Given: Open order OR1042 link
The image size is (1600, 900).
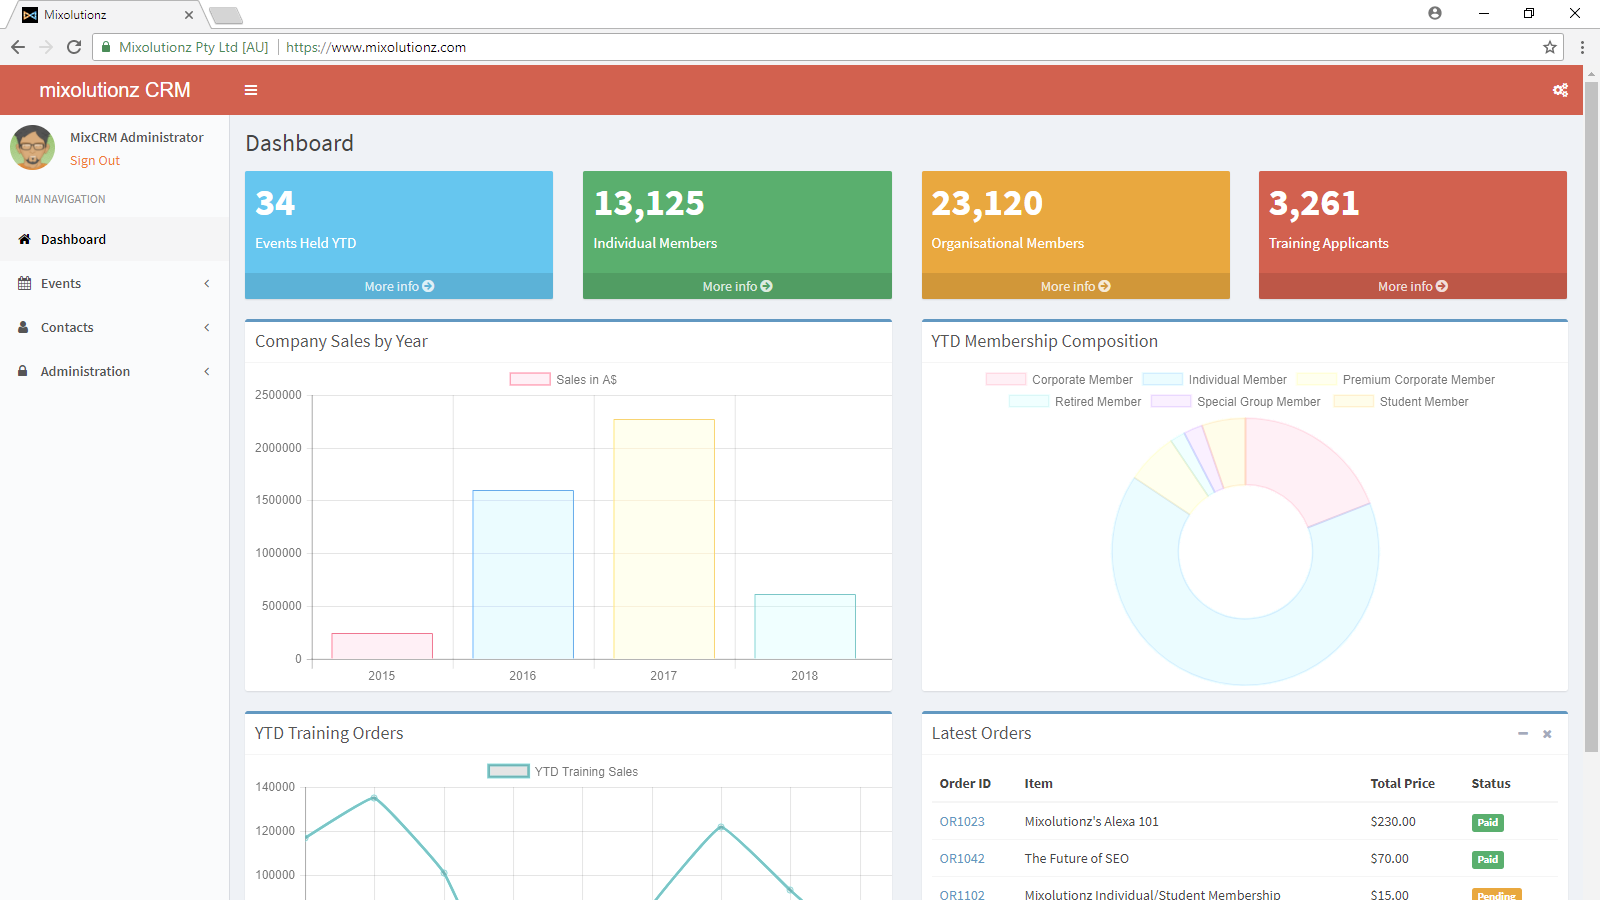Looking at the screenshot, I should point(962,859).
